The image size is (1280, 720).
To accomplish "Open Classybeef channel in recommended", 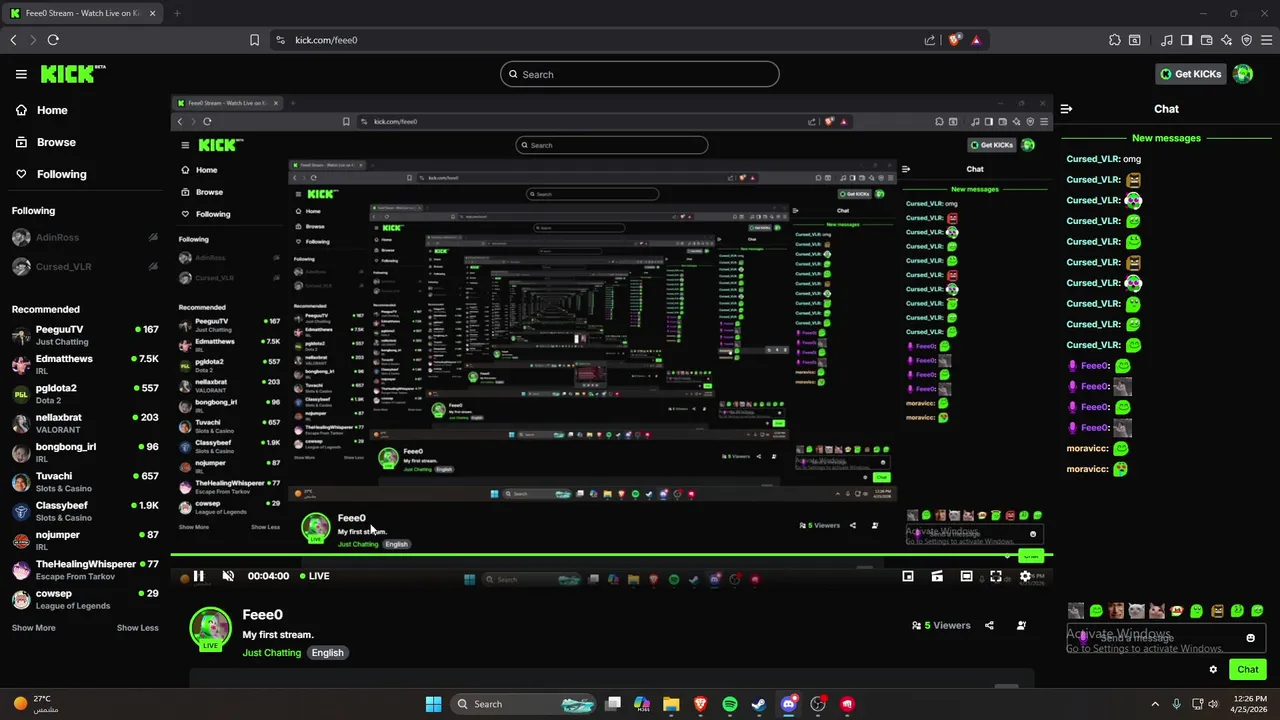I will coord(85,511).
